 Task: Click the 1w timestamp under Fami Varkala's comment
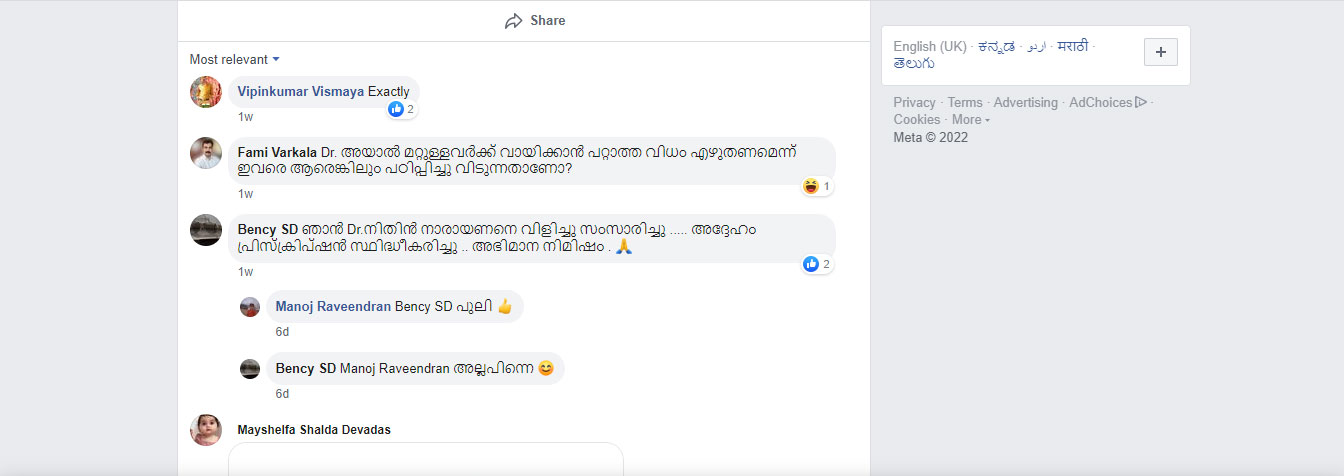[246, 194]
